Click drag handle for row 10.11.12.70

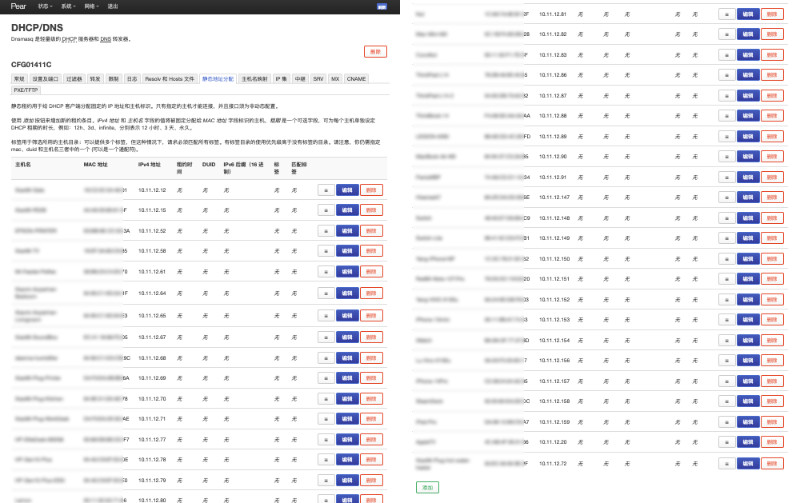(x=326, y=399)
